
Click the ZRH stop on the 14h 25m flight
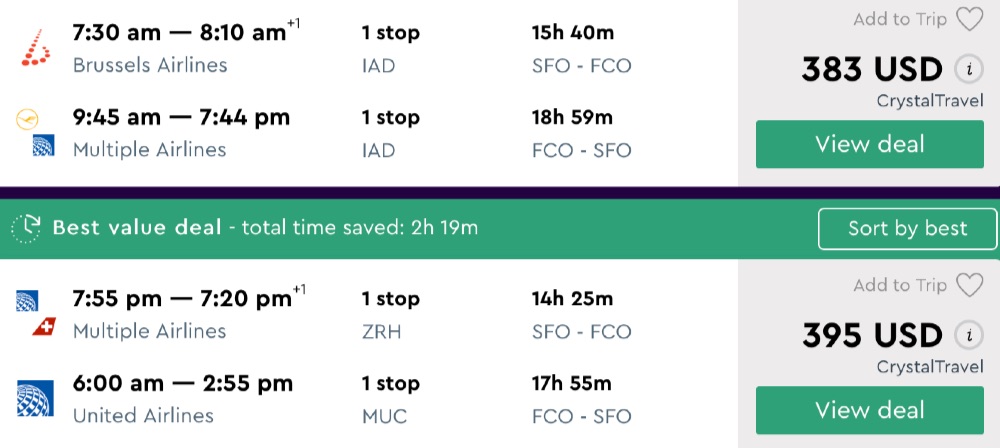pos(381,331)
